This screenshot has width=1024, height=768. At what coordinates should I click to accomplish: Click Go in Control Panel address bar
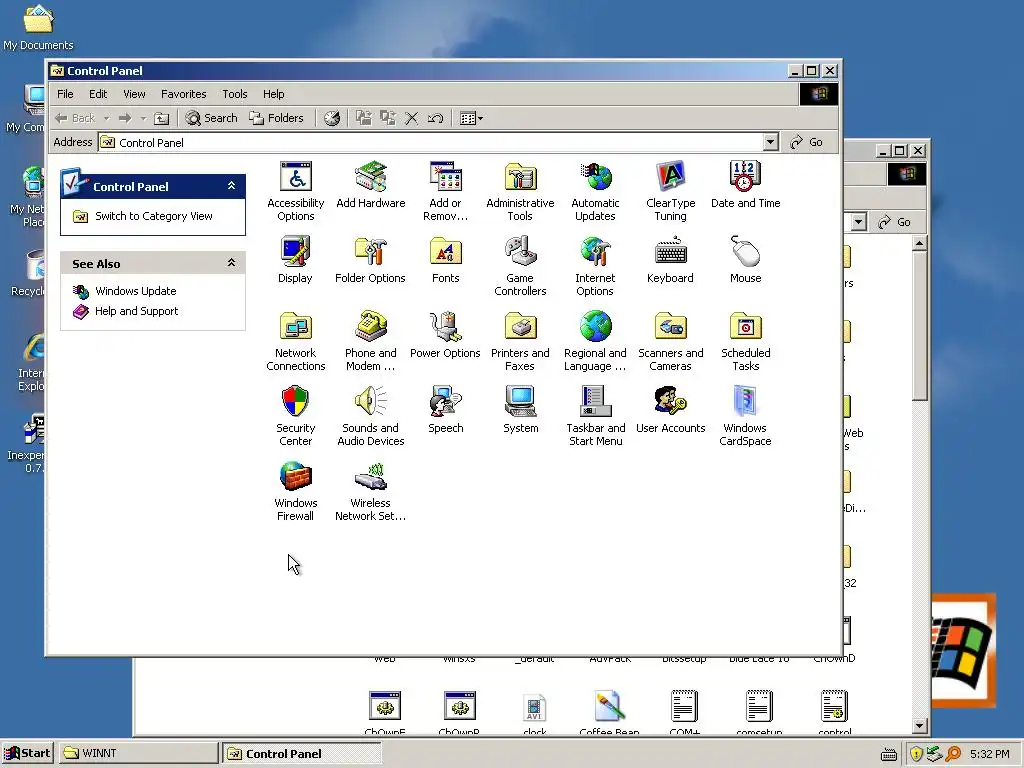(807, 142)
